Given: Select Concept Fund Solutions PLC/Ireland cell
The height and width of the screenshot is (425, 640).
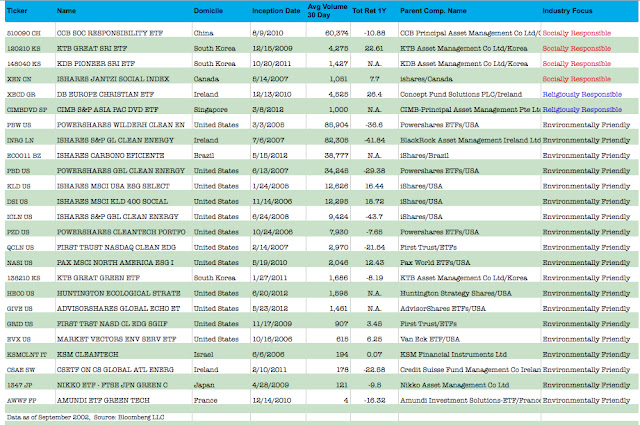Looking at the screenshot, I should click(x=461, y=94).
